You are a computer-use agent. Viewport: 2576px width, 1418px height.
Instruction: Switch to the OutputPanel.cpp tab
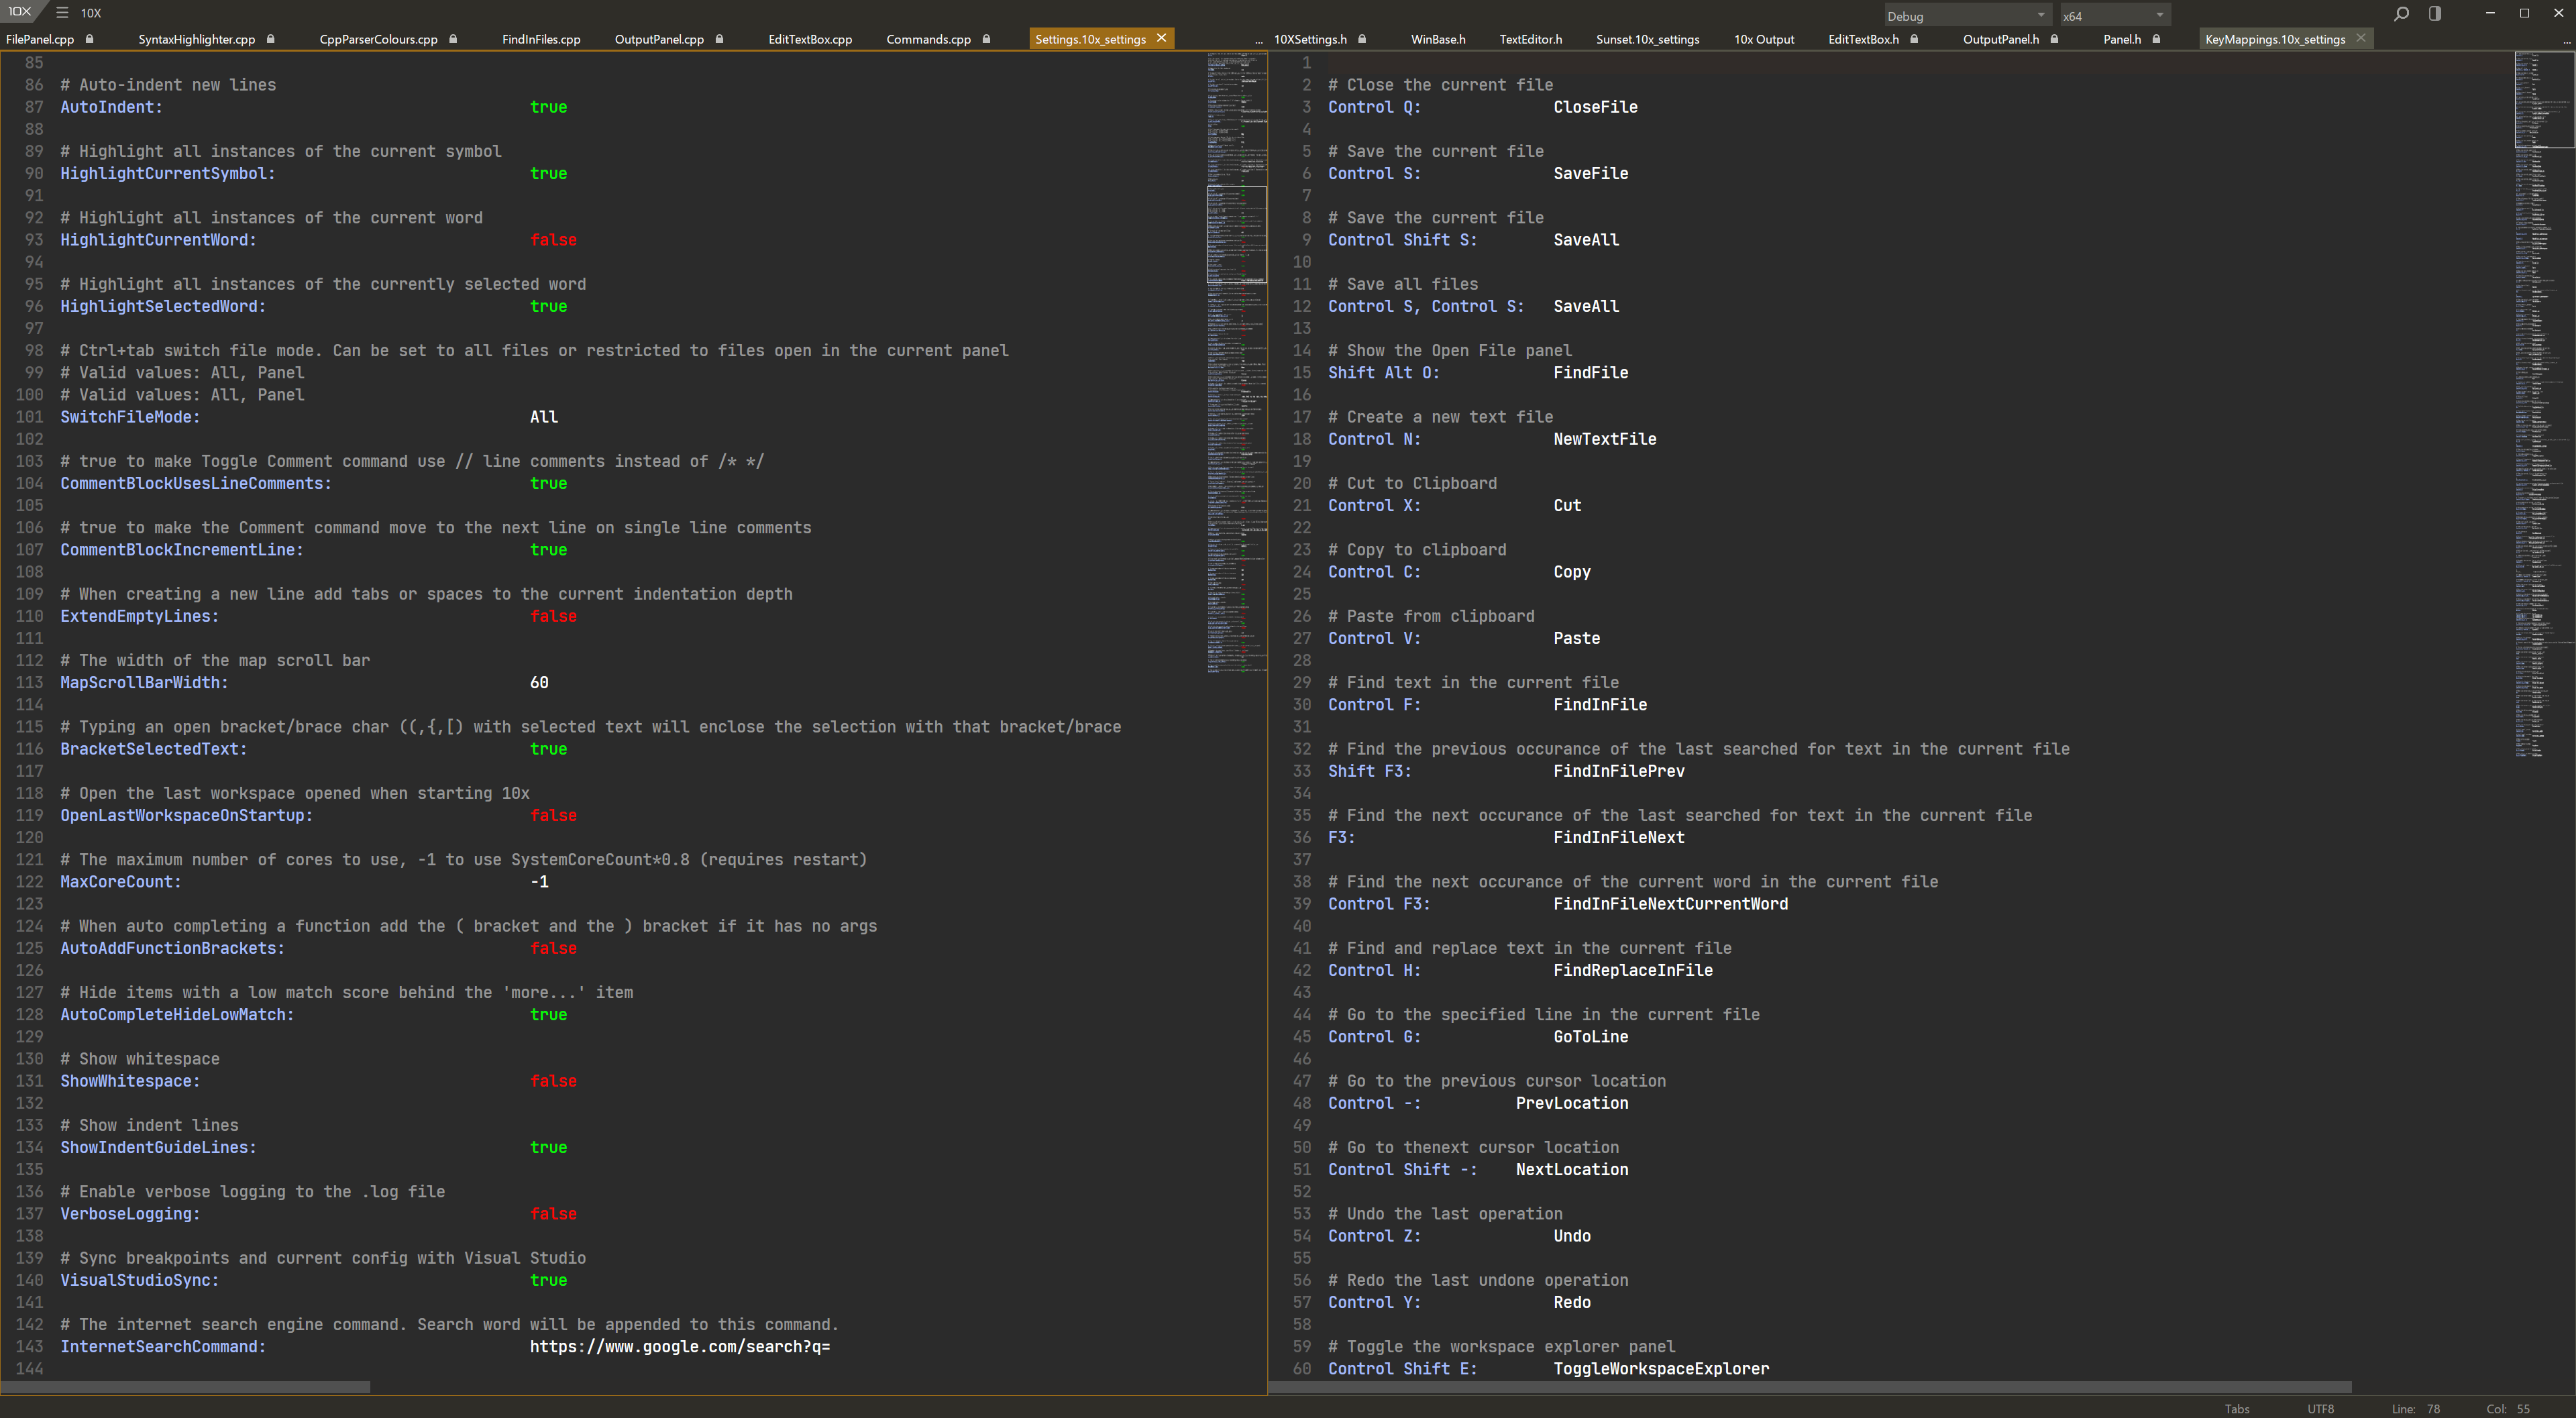pos(659,39)
